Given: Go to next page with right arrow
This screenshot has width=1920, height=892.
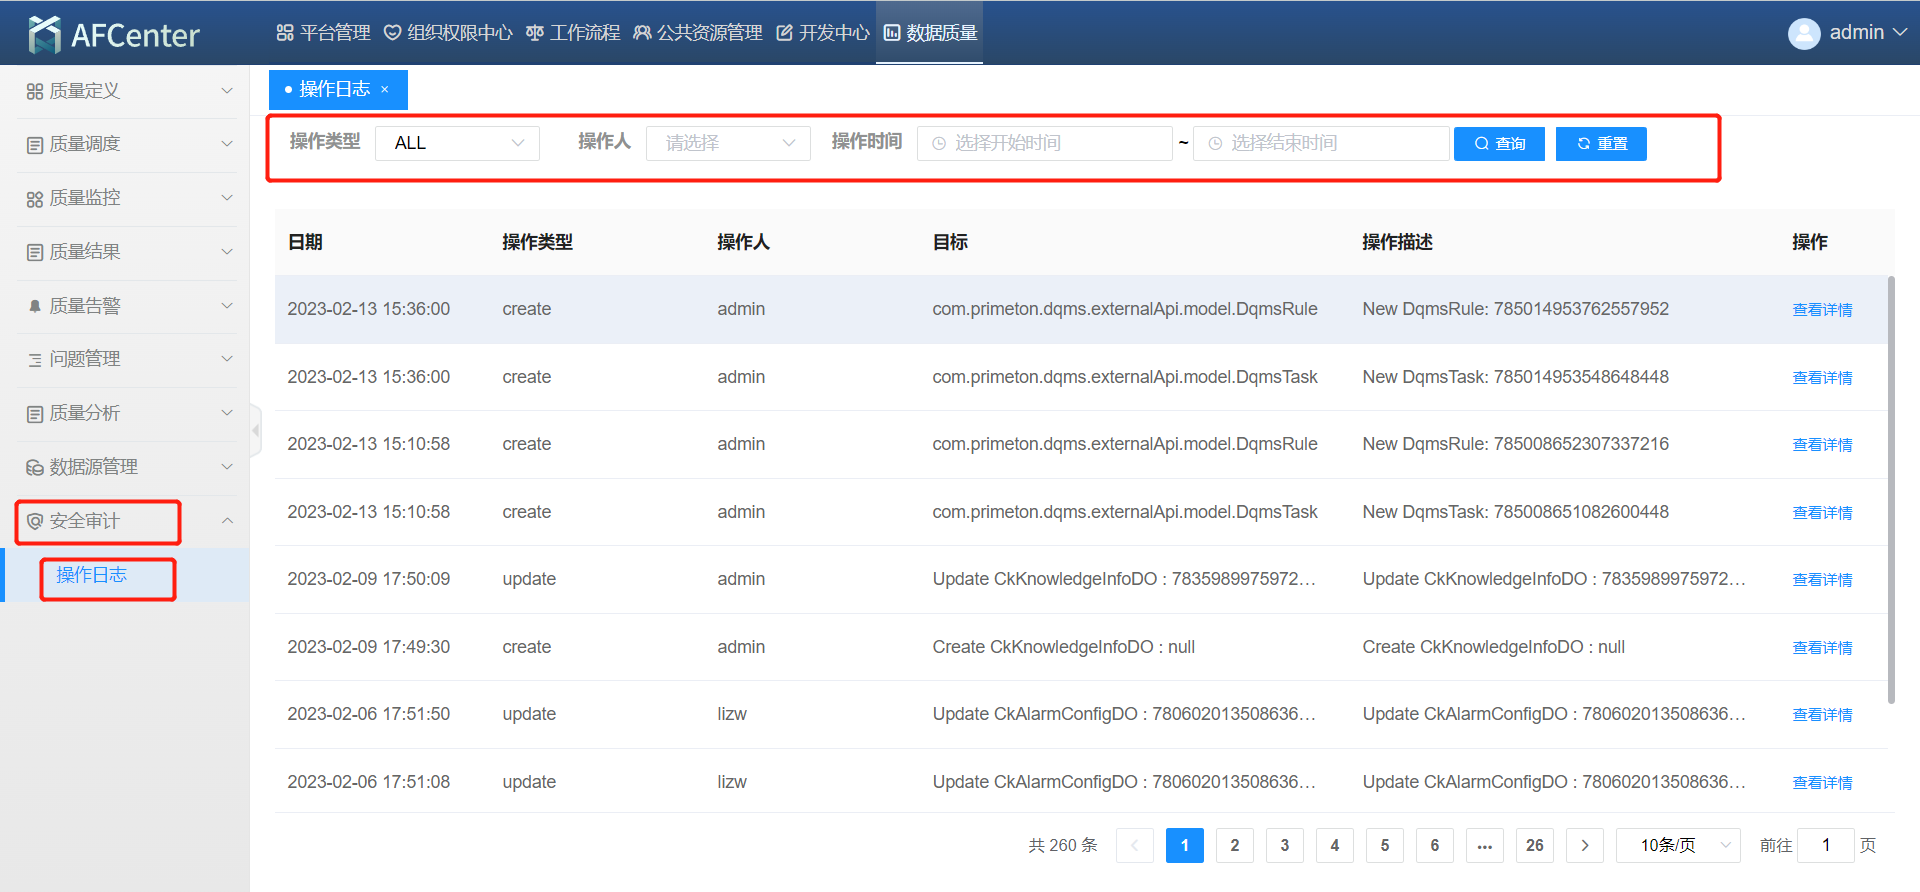Looking at the screenshot, I should tap(1584, 845).
